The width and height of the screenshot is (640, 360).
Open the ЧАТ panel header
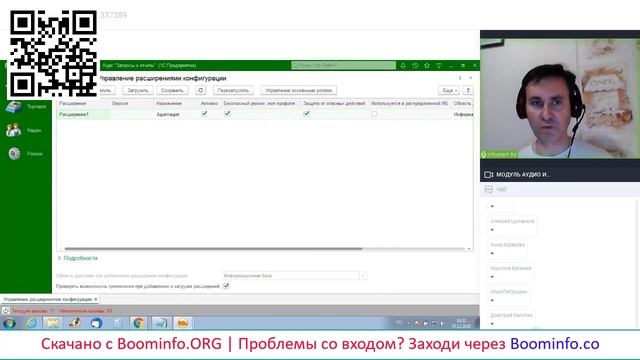[x=560, y=189]
